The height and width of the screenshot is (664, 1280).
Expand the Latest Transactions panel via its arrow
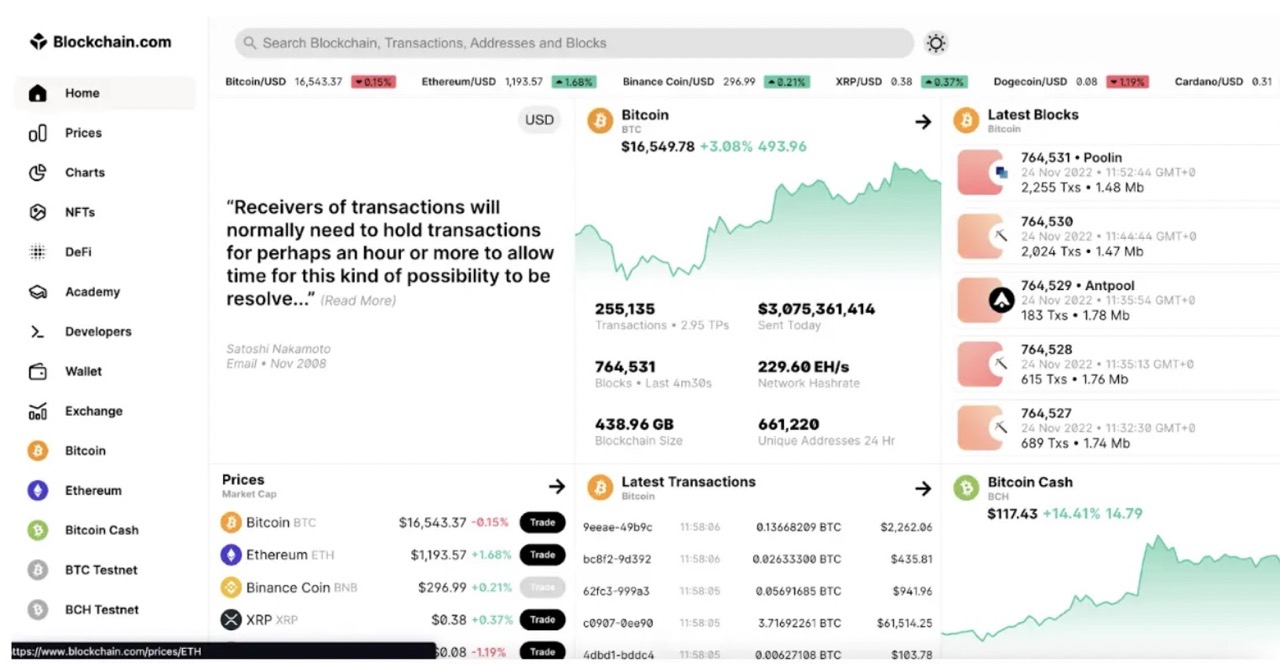pyautogui.click(x=922, y=488)
